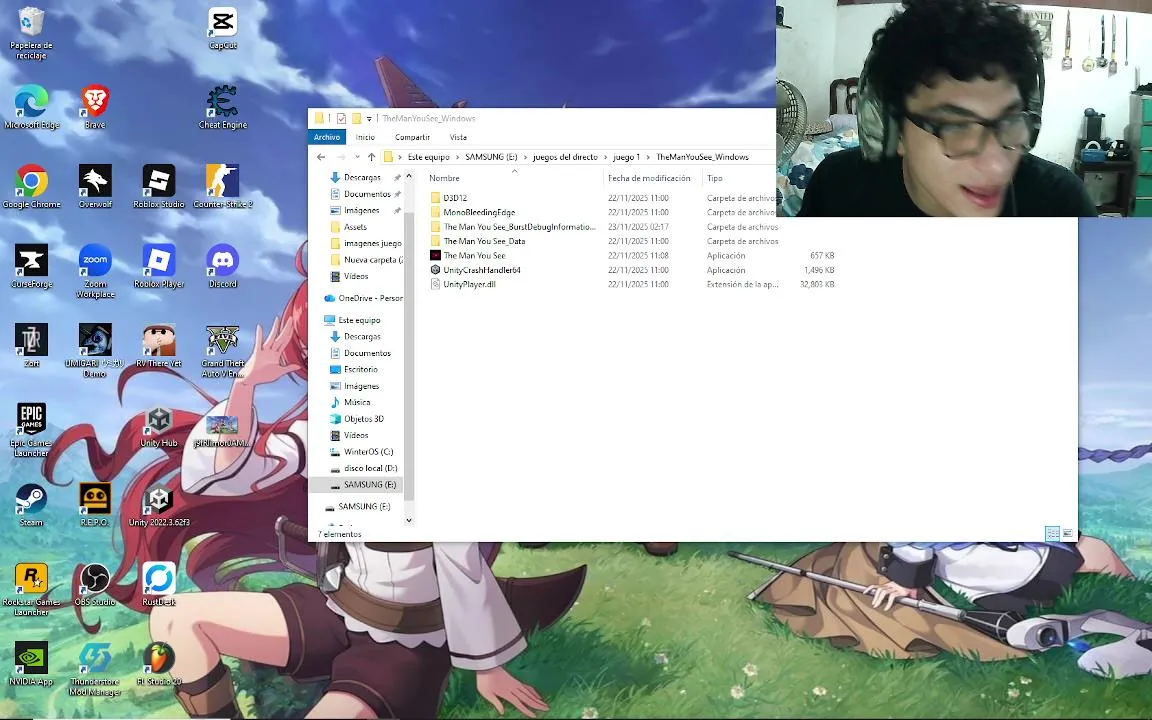Select the NVIDIA App desktop icon
1152x720 pixels.
(32, 663)
